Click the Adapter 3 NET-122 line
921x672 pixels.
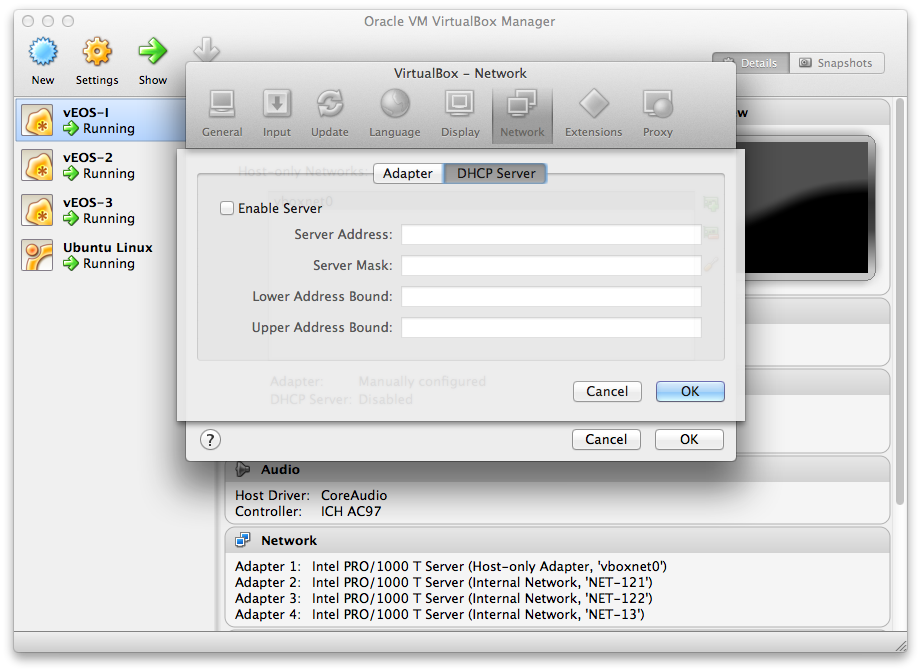443,598
